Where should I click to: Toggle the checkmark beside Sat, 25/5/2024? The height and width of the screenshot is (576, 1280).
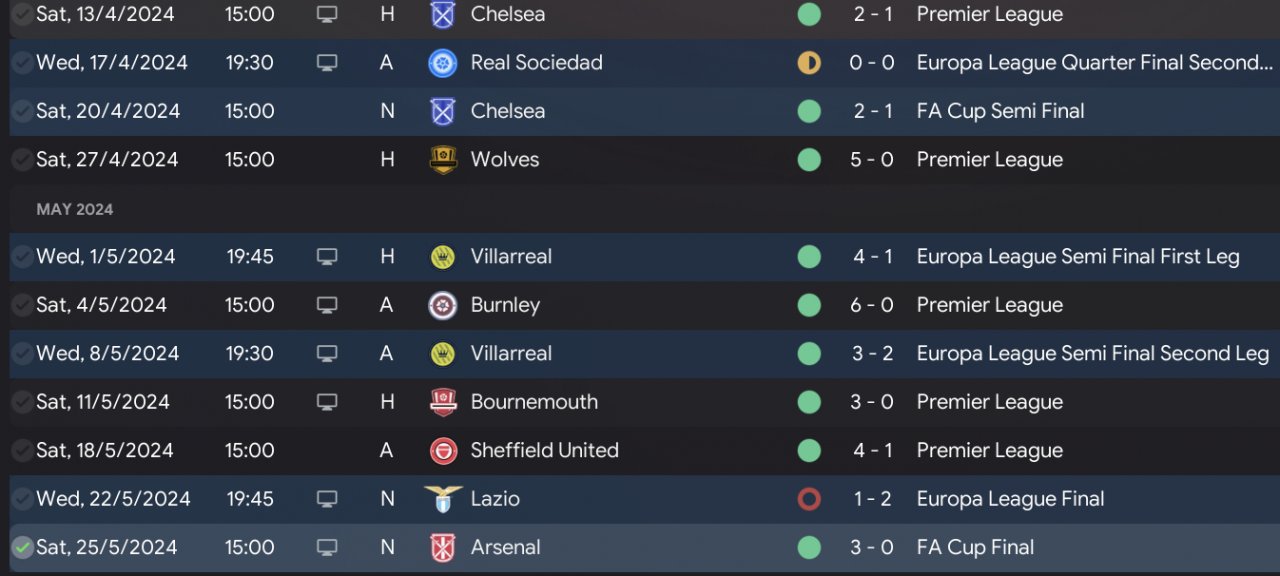[21, 548]
